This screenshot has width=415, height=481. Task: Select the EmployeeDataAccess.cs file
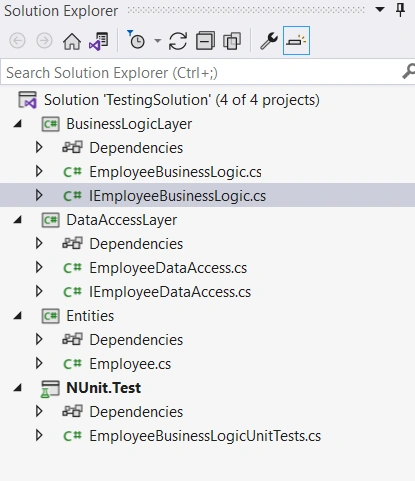pyautogui.click(x=168, y=268)
